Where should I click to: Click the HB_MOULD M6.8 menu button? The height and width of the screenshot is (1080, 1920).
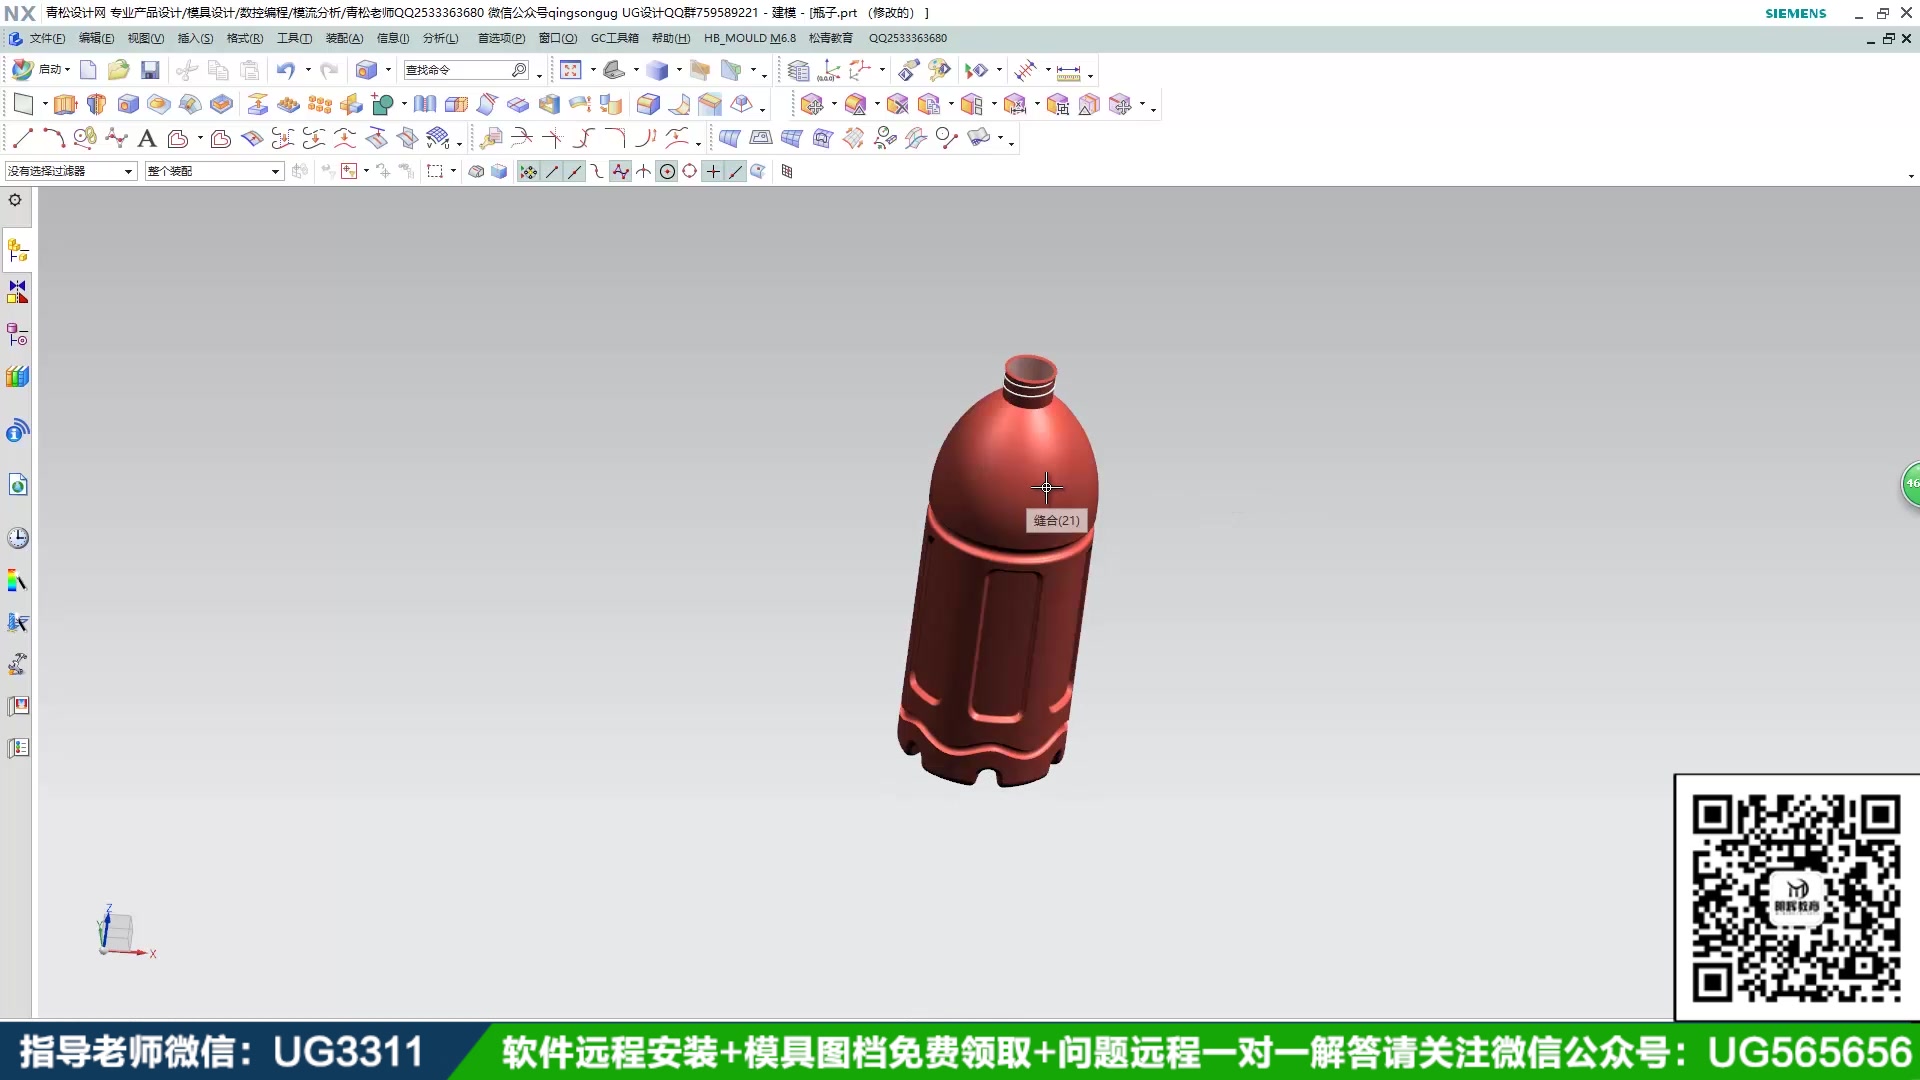(x=749, y=38)
